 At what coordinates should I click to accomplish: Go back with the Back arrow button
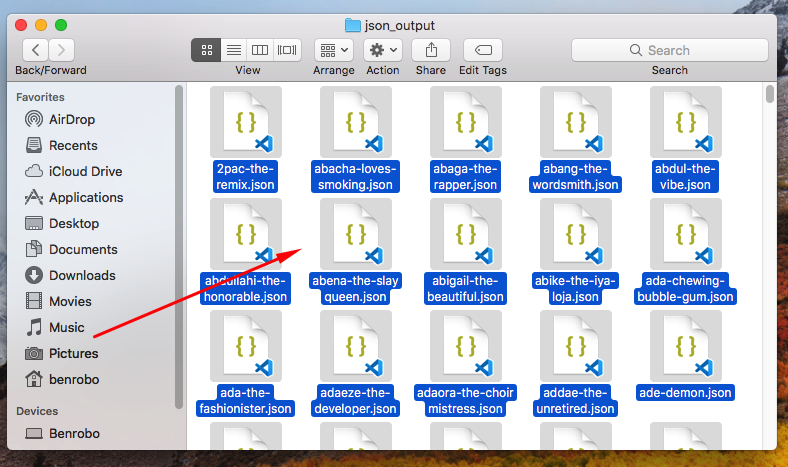(x=36, y=50)
